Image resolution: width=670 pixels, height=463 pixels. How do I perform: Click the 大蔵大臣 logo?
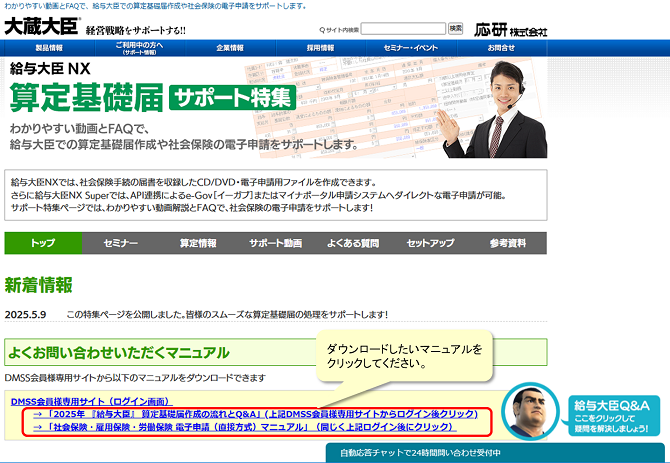pos(42,26)
